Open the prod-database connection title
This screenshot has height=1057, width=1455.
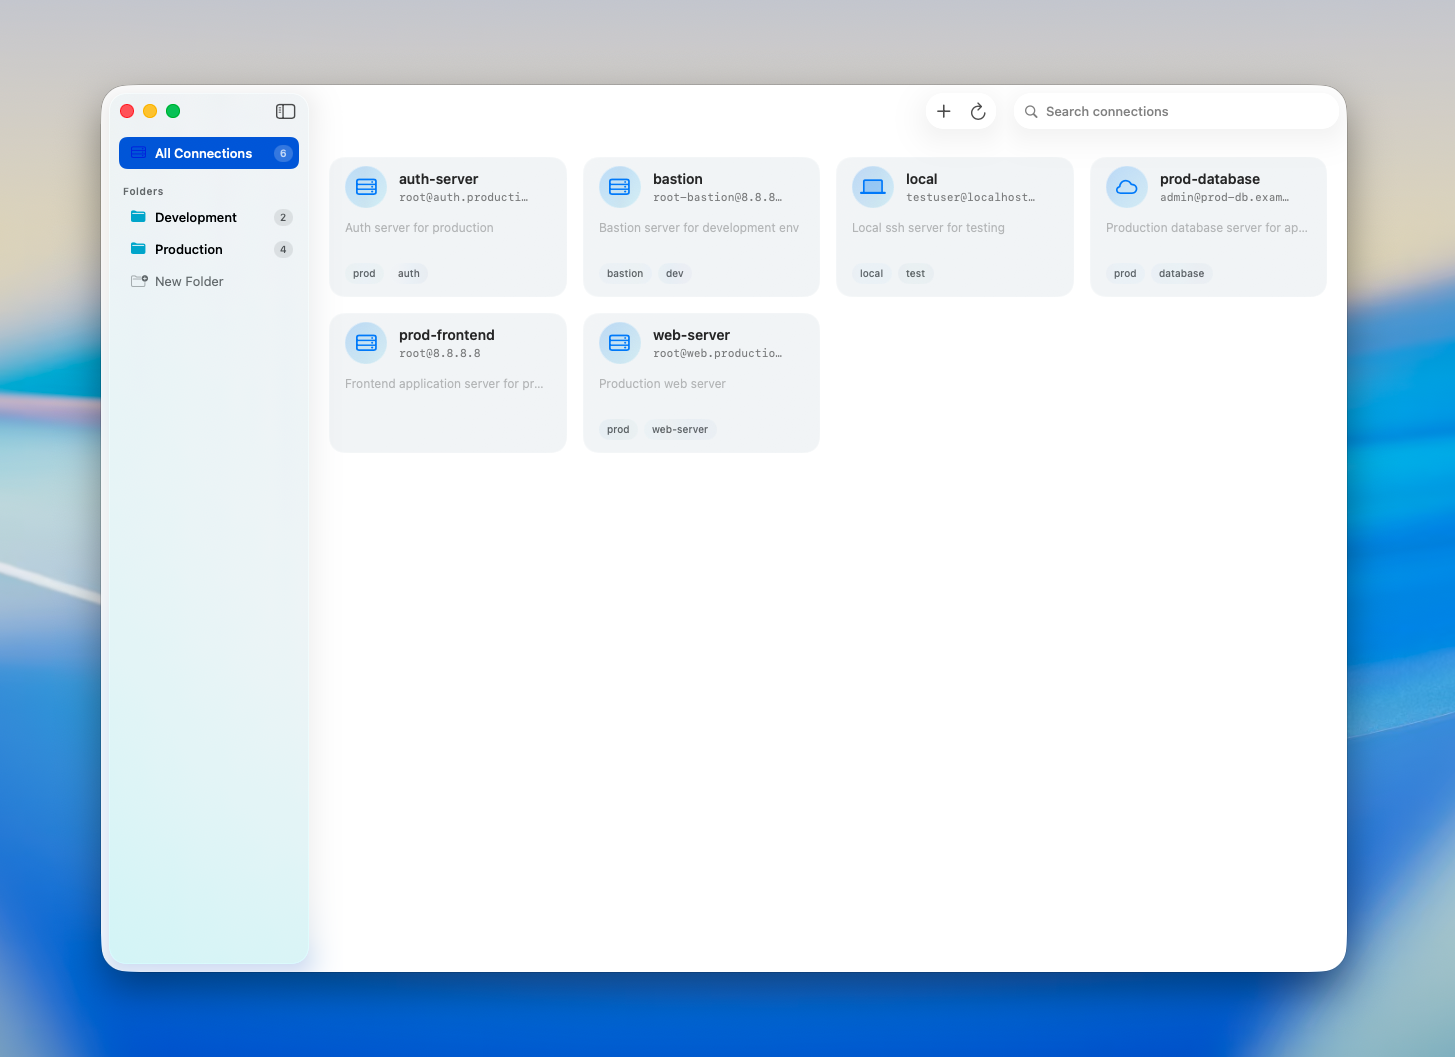point(1210,179)
